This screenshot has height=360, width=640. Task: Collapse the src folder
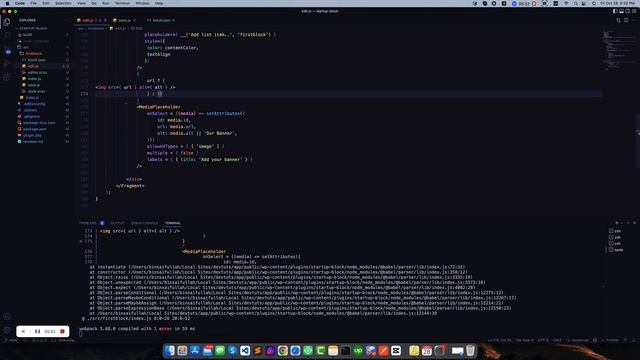pyautogui.click(x=26, y=47)
